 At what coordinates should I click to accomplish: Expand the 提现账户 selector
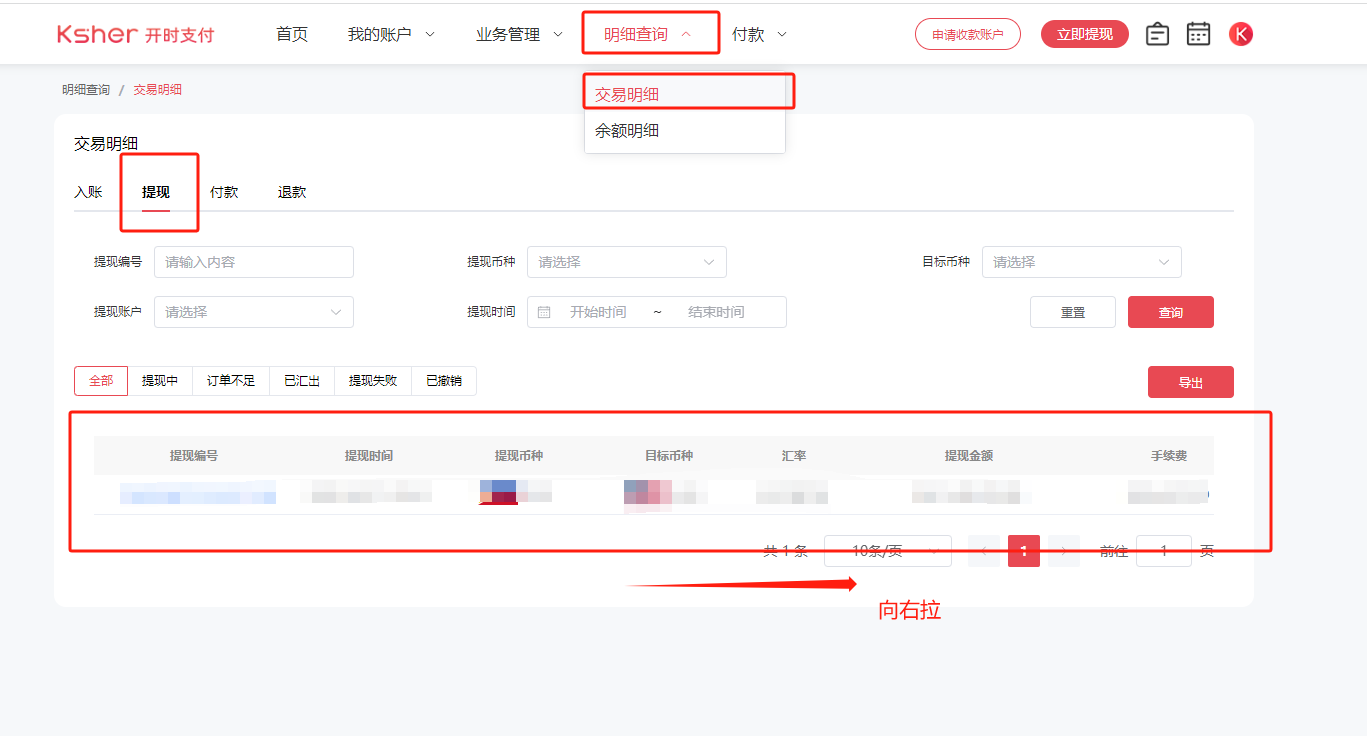pos(253,311)
